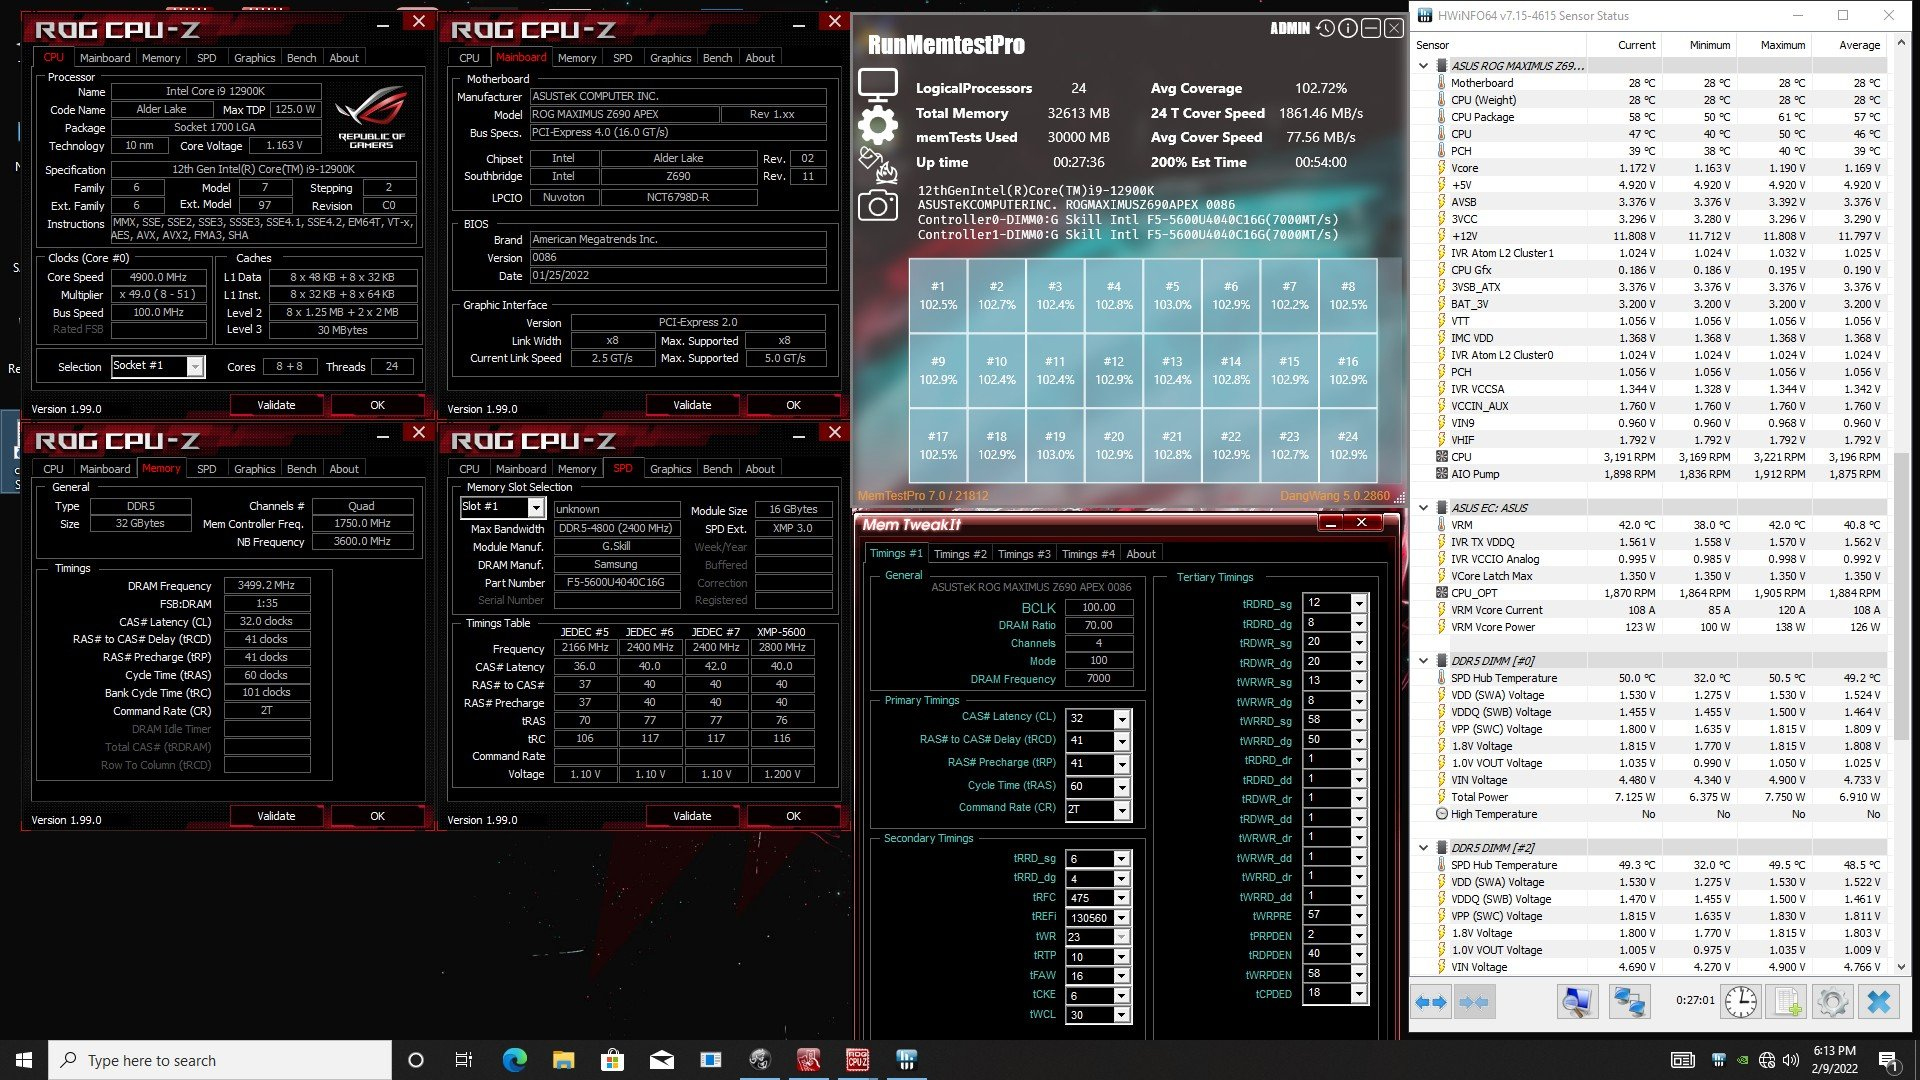Open the Socket #1 selection dropdown
The width and height of the screenshot is (1920, 1080).
(195, 367)
